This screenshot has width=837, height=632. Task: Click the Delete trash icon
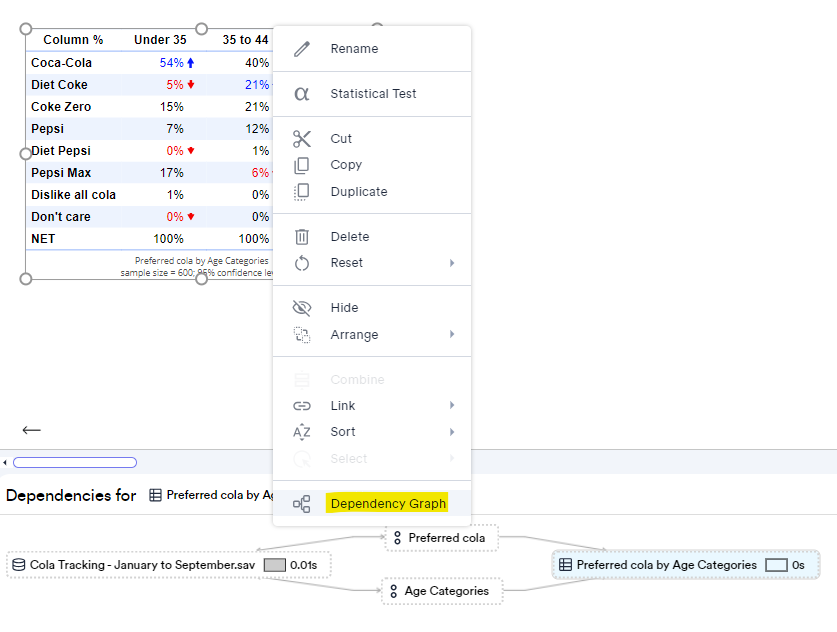point(301,236)
